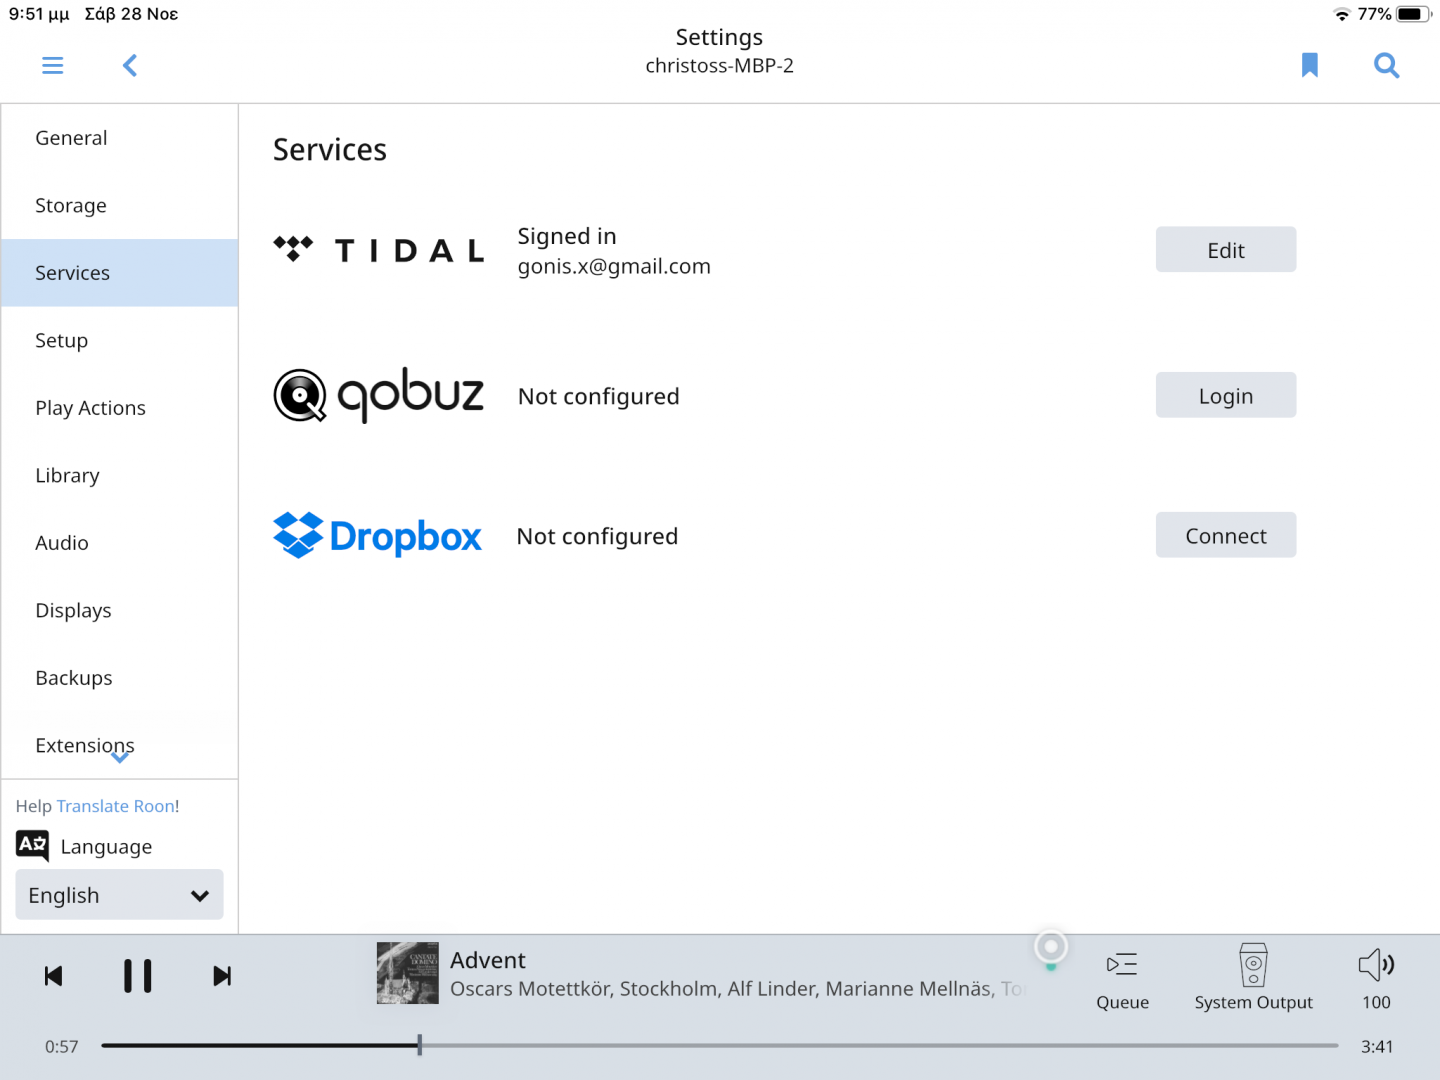The height and width of the screenshot is (1080, 1440).
Task: Skip to the previous track
Action: click(54, 976)
